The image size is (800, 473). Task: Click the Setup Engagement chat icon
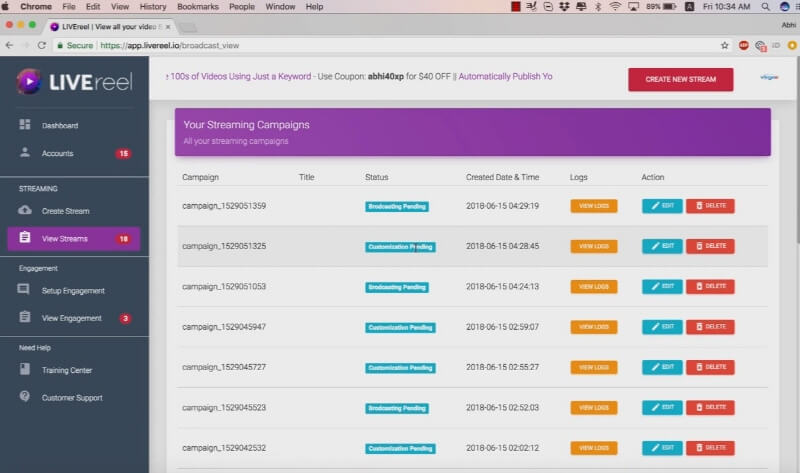click(23, 289)
